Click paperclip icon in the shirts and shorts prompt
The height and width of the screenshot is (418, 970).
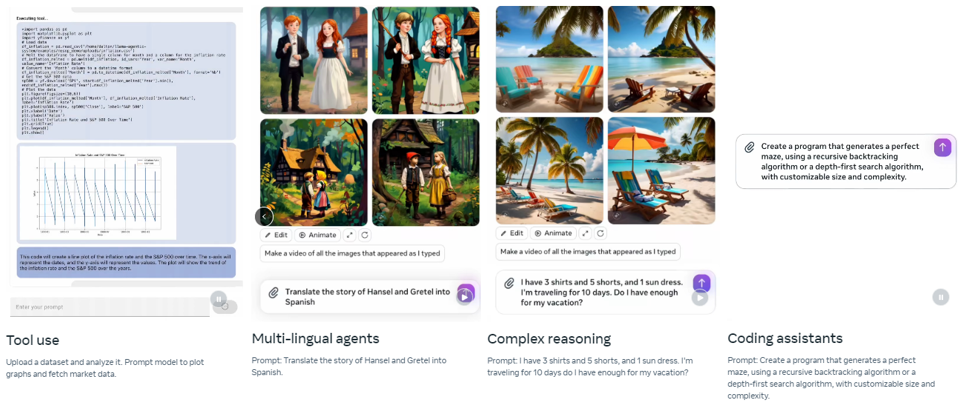509,283
